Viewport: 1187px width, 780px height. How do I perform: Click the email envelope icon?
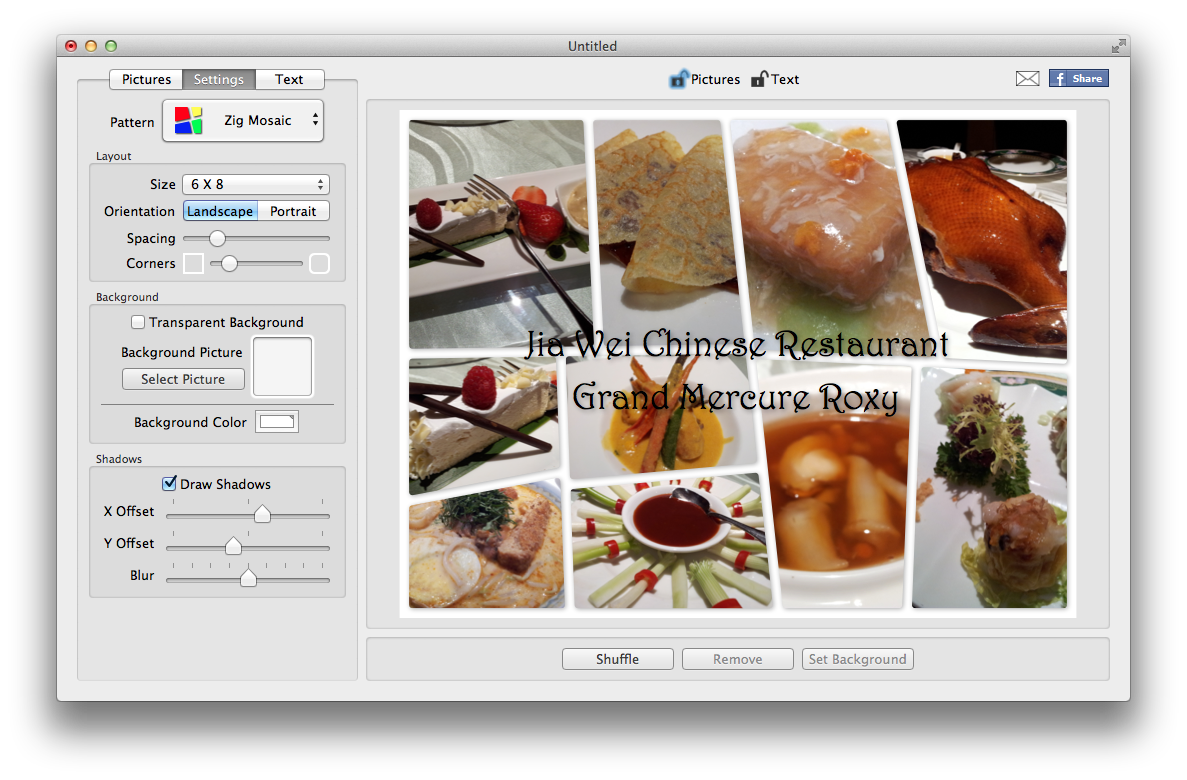point(1027,78)
